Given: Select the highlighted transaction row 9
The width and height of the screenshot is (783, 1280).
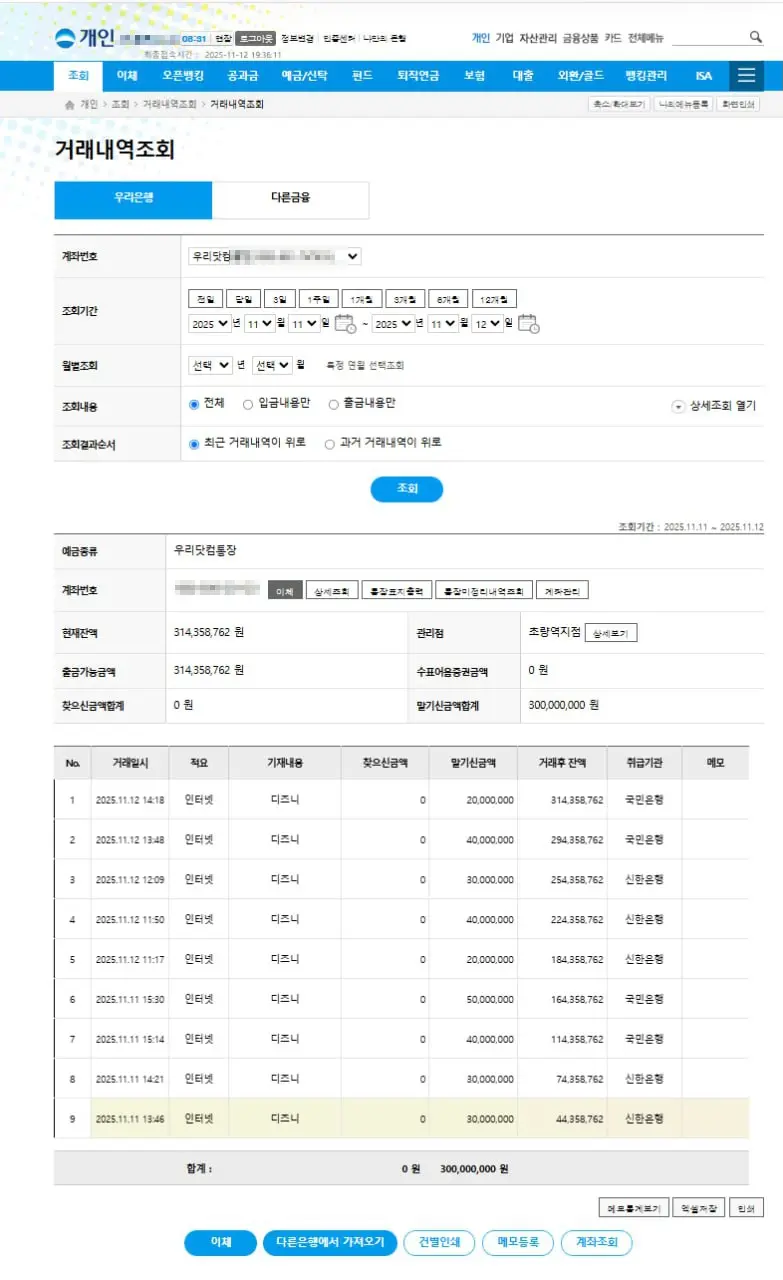Looking at the screenshot, I should (x=400, y=1118).
